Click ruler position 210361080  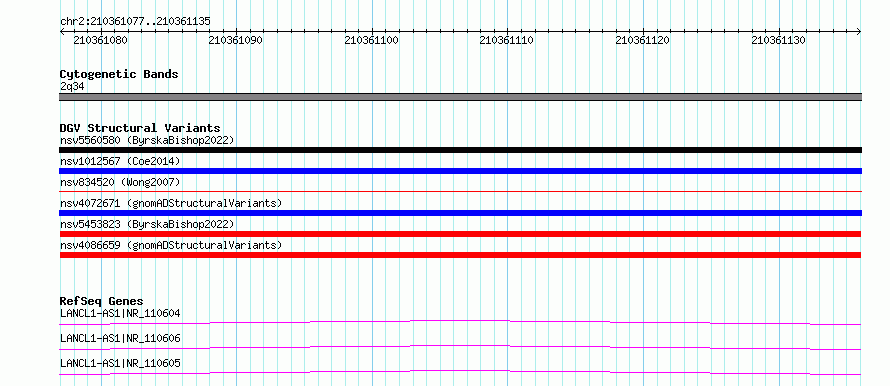[x=100, y=41]
